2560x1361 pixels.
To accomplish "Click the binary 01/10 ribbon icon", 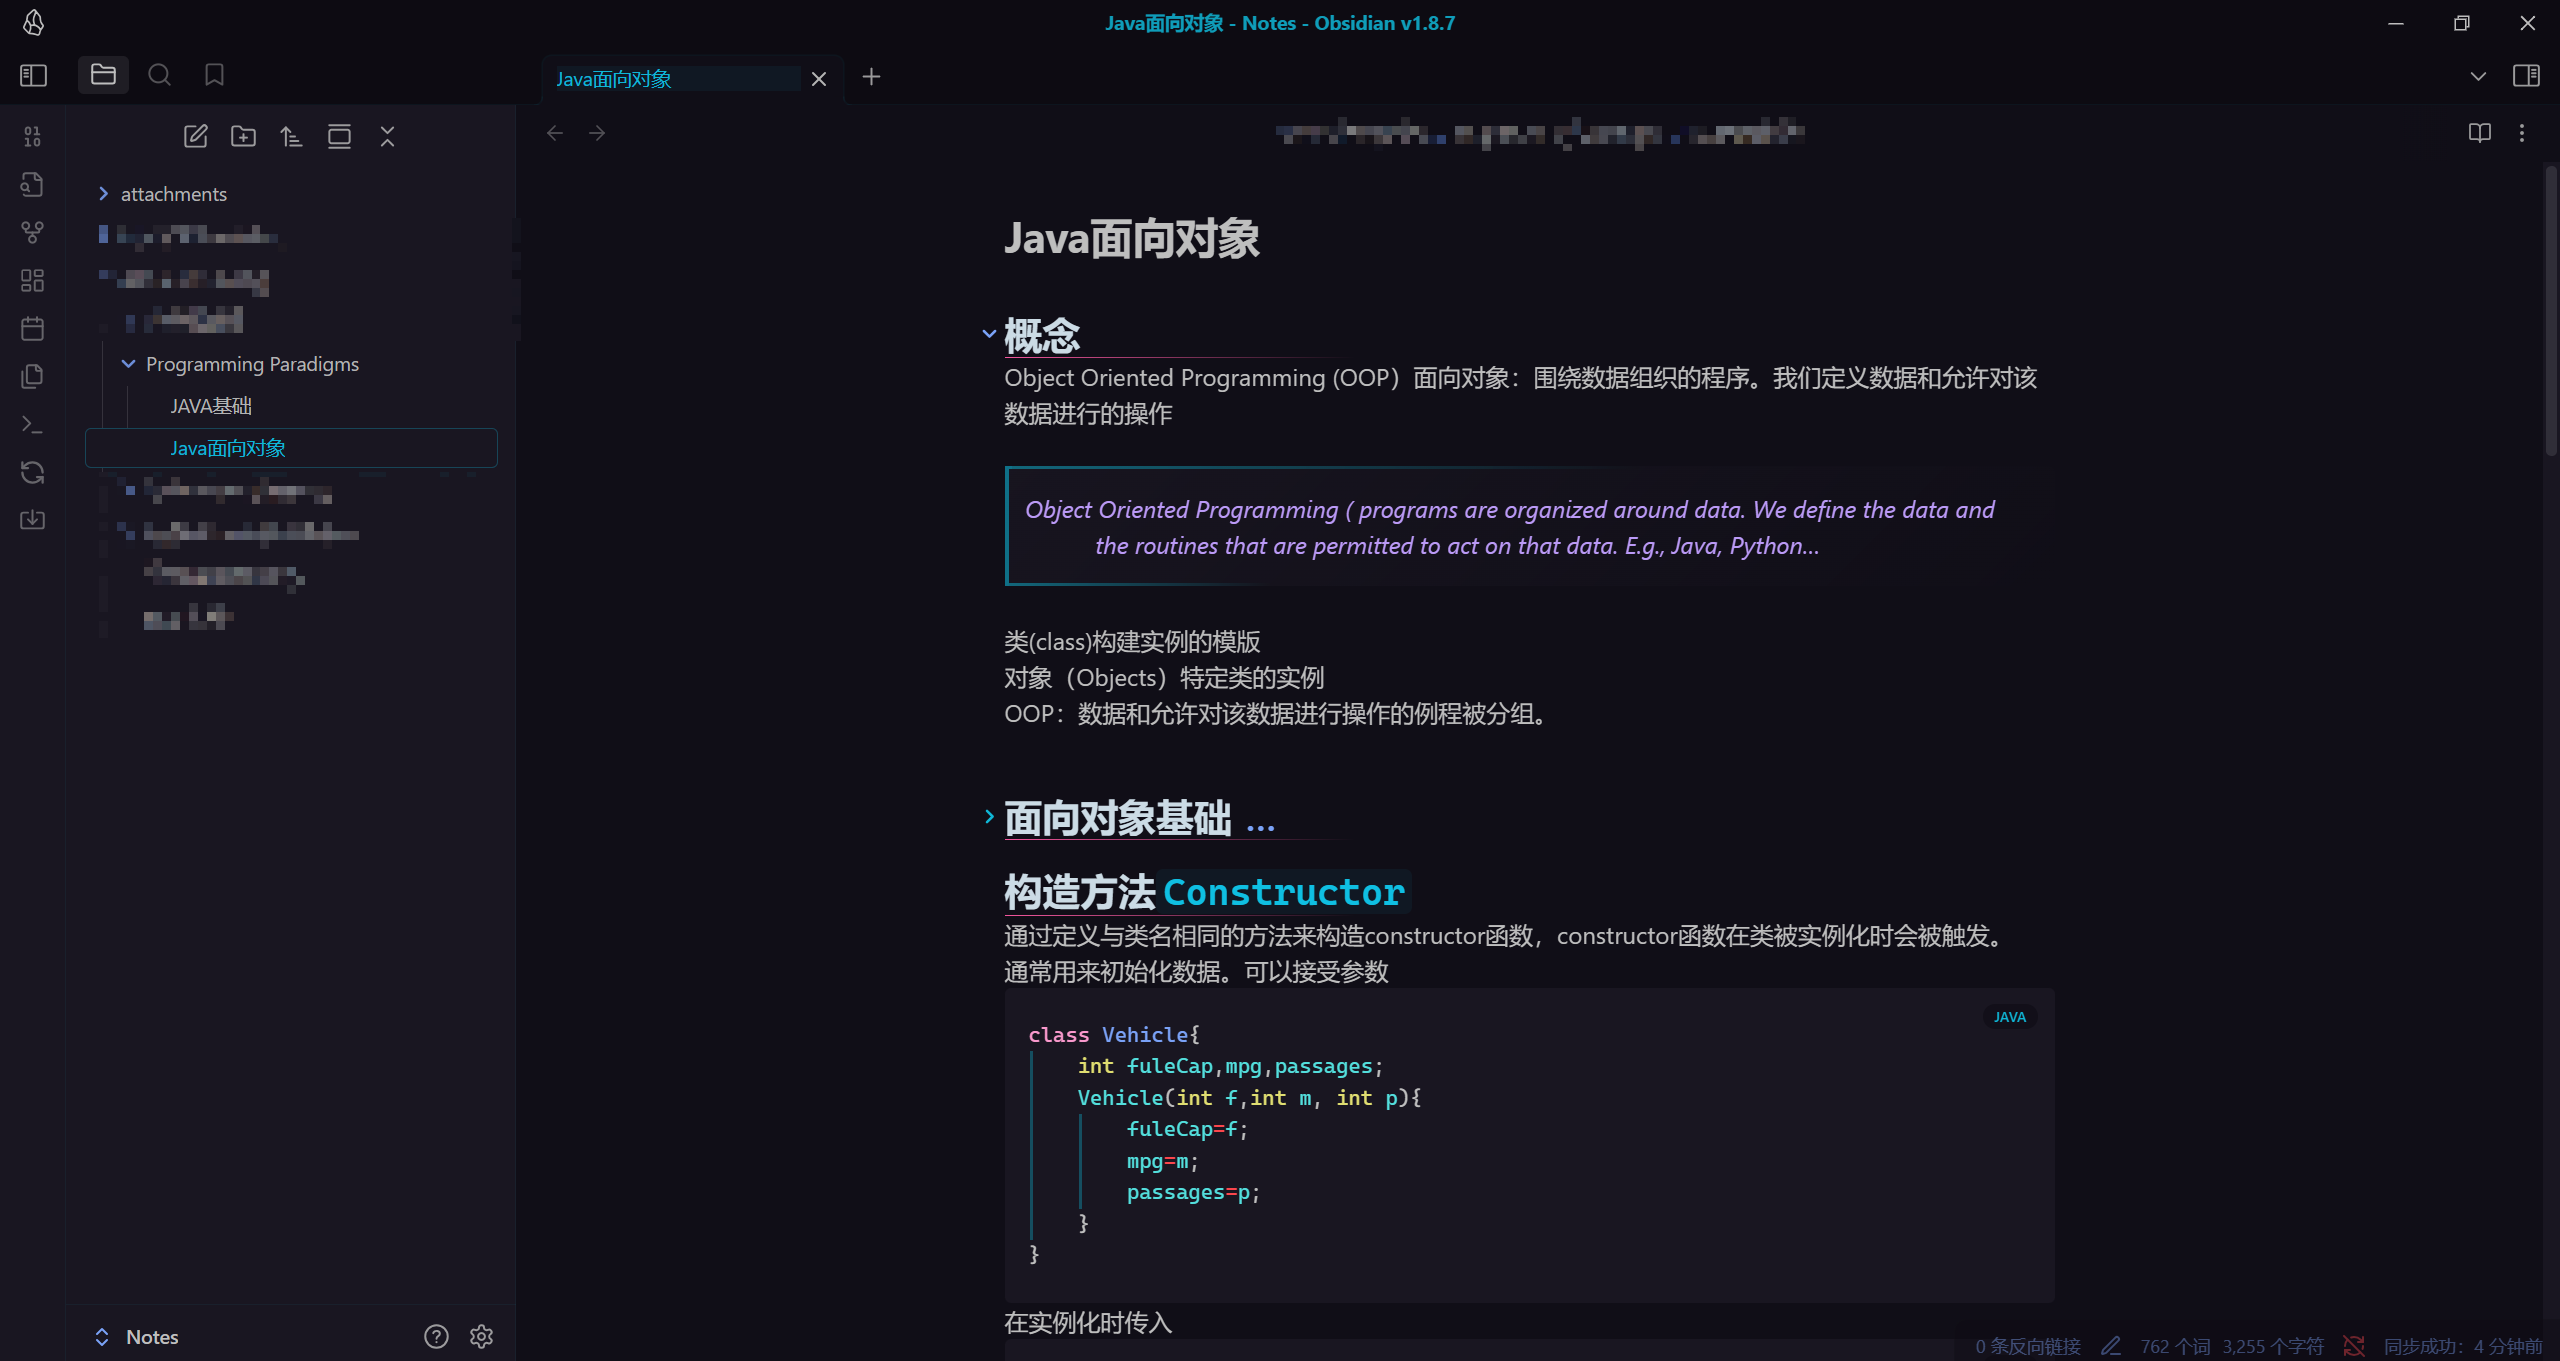I will click(33, 136).
